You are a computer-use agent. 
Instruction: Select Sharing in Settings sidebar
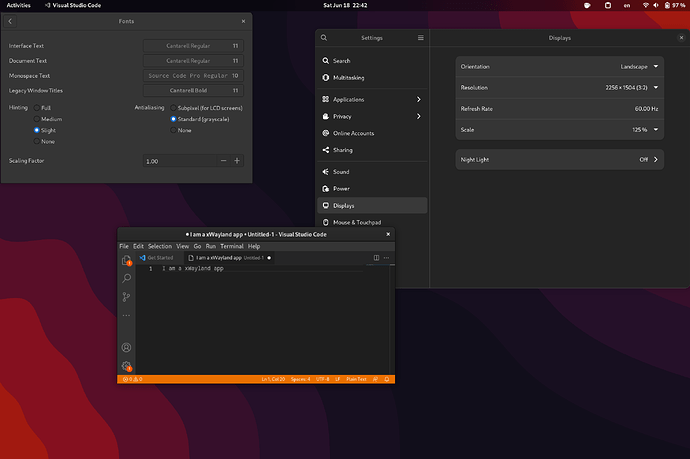(x=372, y=150)
